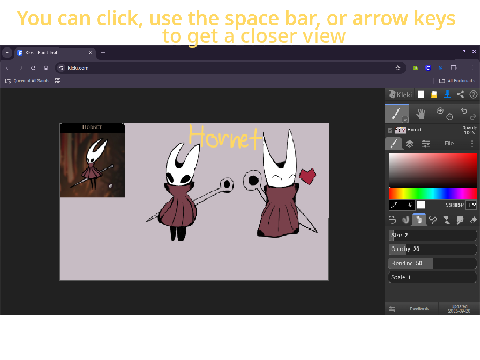This screenshot has height=360, width=480.
Task: Open the browser three-dot menu
Action: coord(472,68)
